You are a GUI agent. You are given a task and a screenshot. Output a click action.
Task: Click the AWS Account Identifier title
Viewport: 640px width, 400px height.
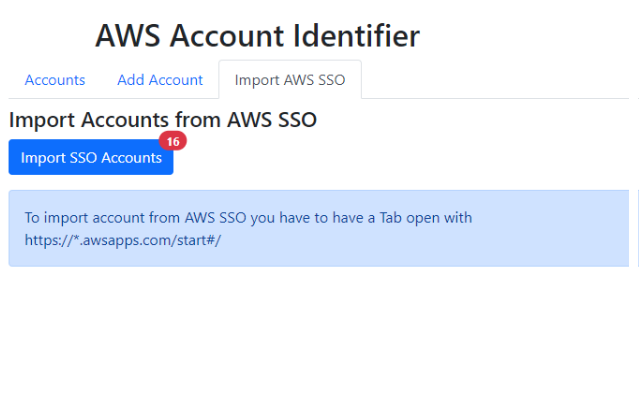click(x=257, y=36)
